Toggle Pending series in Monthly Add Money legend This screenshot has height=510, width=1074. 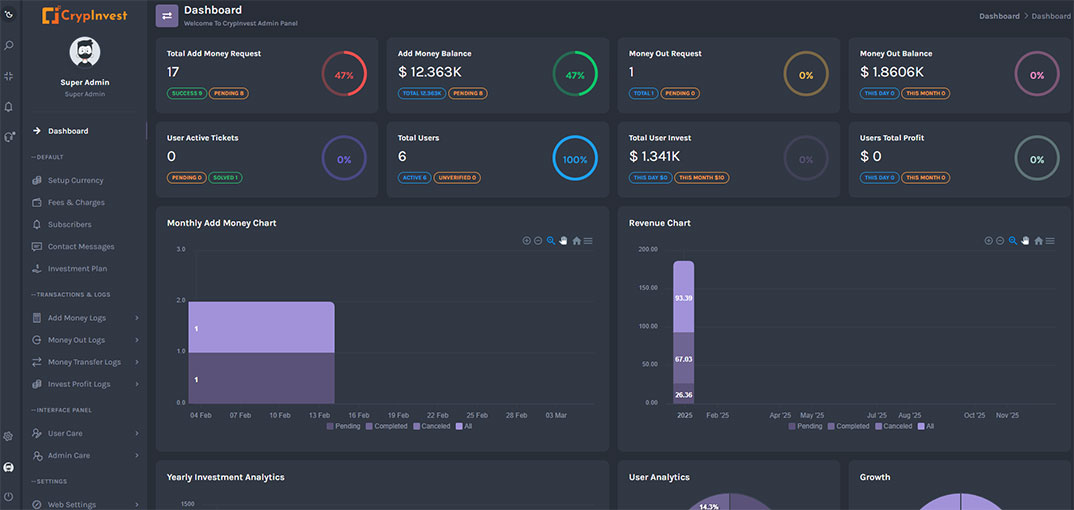(344, 426)
